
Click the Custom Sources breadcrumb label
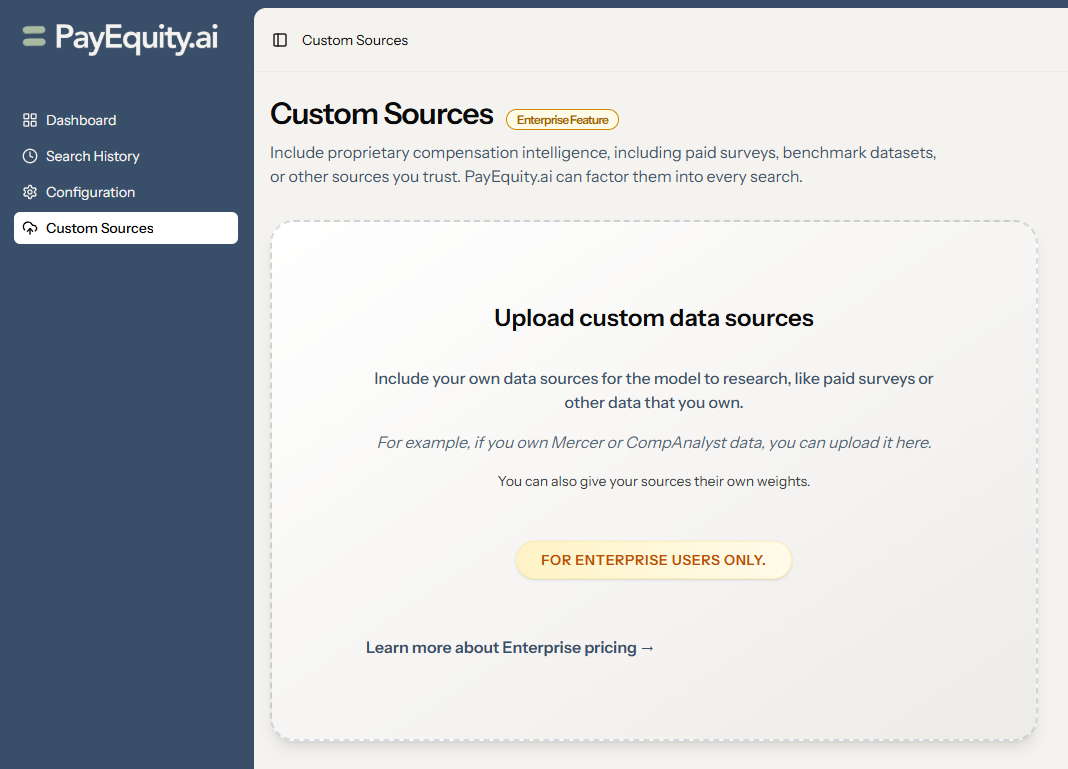(x=354, y=40)
